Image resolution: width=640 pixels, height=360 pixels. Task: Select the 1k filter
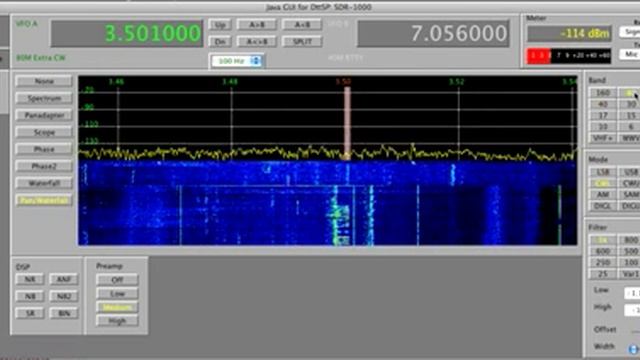(603, 240)
